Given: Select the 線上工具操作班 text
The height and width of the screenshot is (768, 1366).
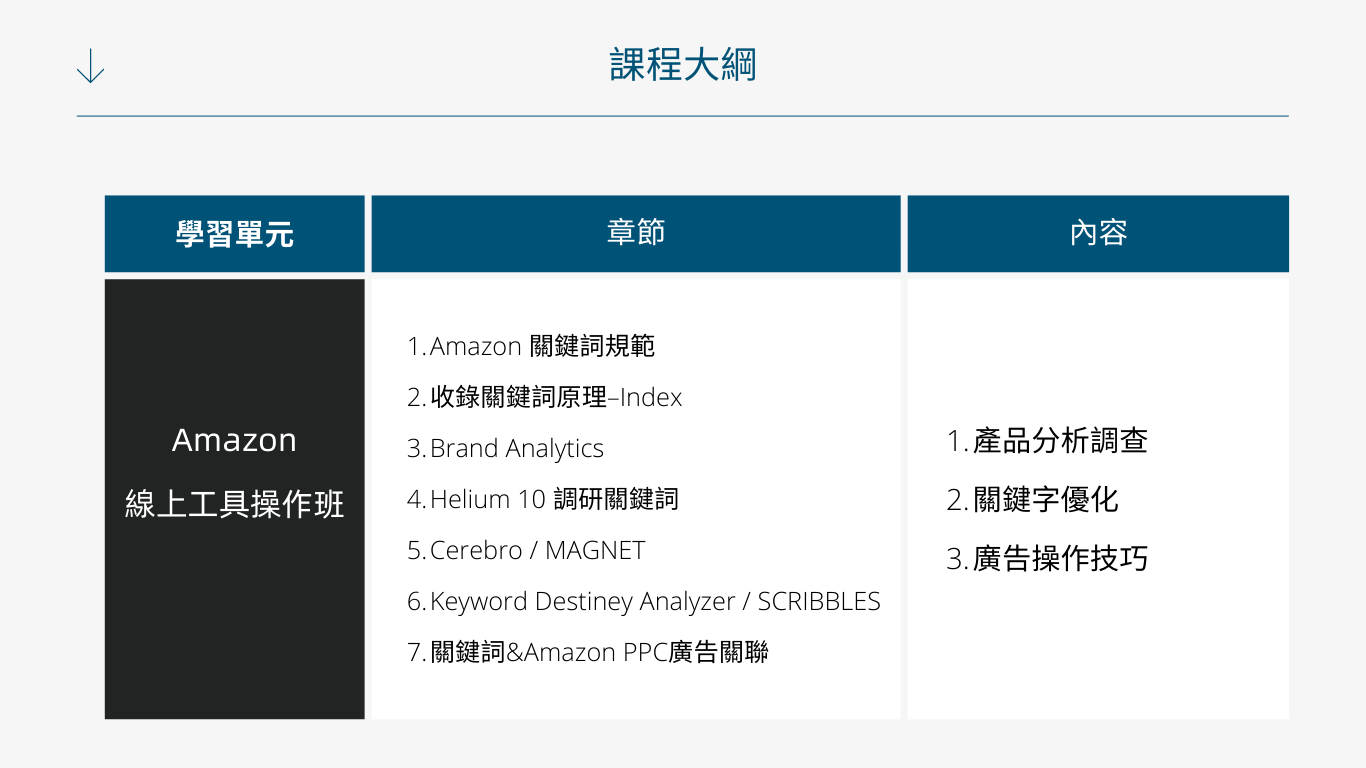Looking at the screenshot, I should [x=234, y=504].
